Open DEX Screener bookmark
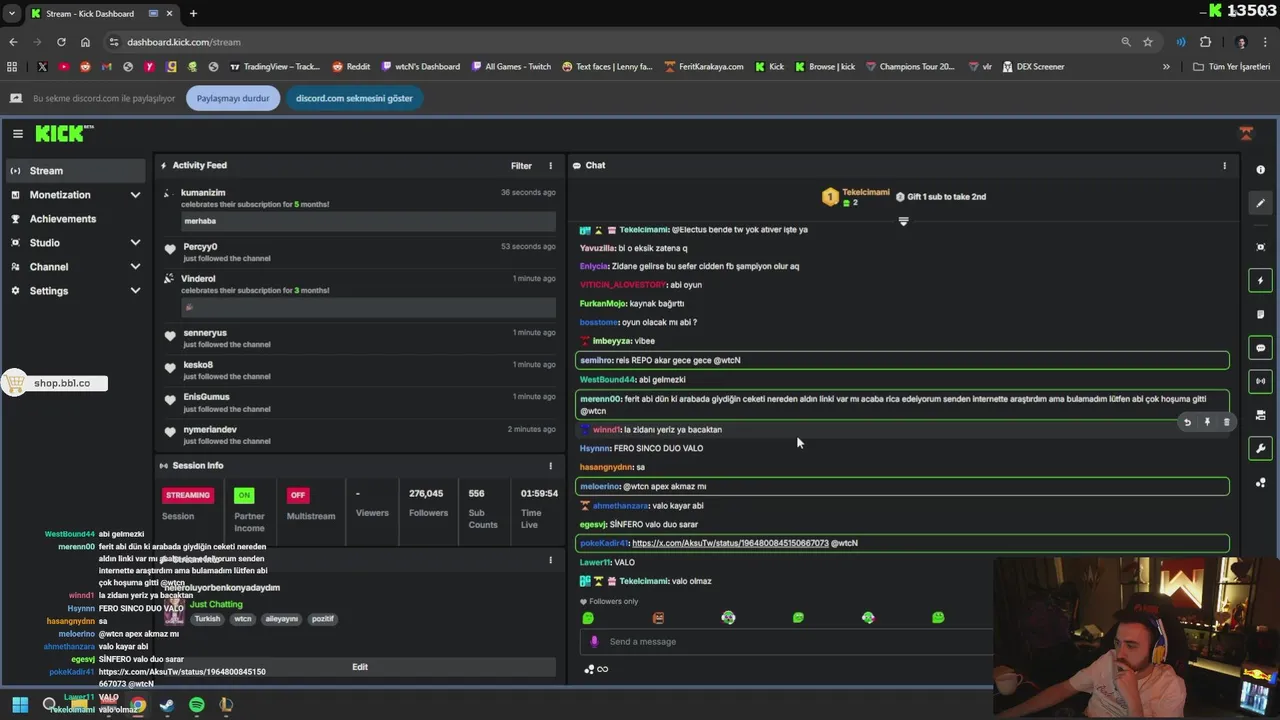Viewport: 1280px width, 720px height. pos(1032,67)
